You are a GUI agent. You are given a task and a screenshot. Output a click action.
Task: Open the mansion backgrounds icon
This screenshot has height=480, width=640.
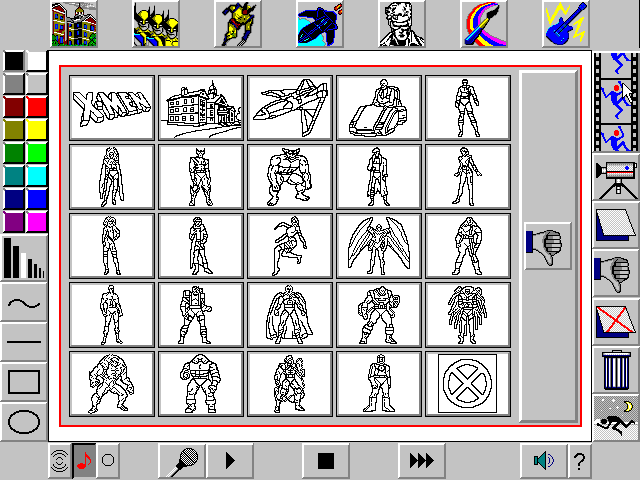click(74, 24)
